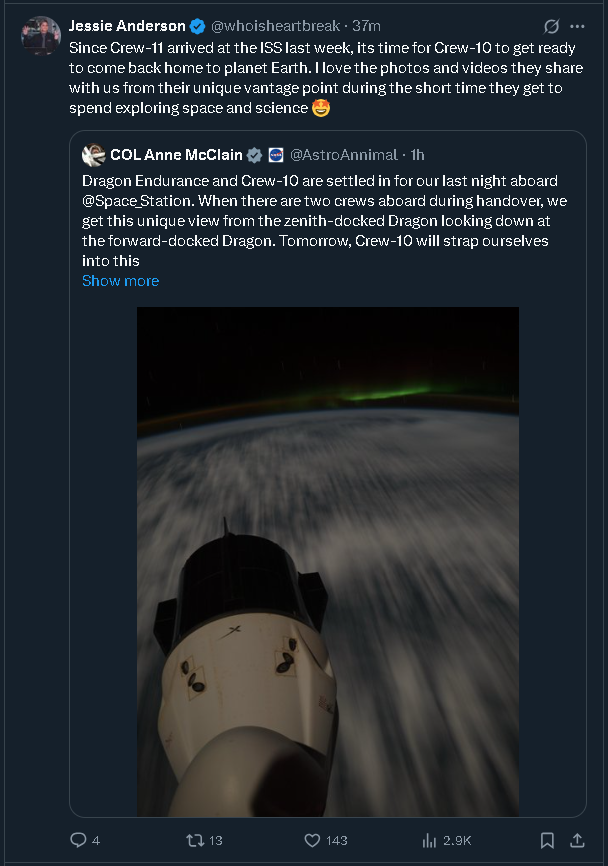Click the share post icon
The width and height of the screenshot is (608, 866).
point(577,840)
